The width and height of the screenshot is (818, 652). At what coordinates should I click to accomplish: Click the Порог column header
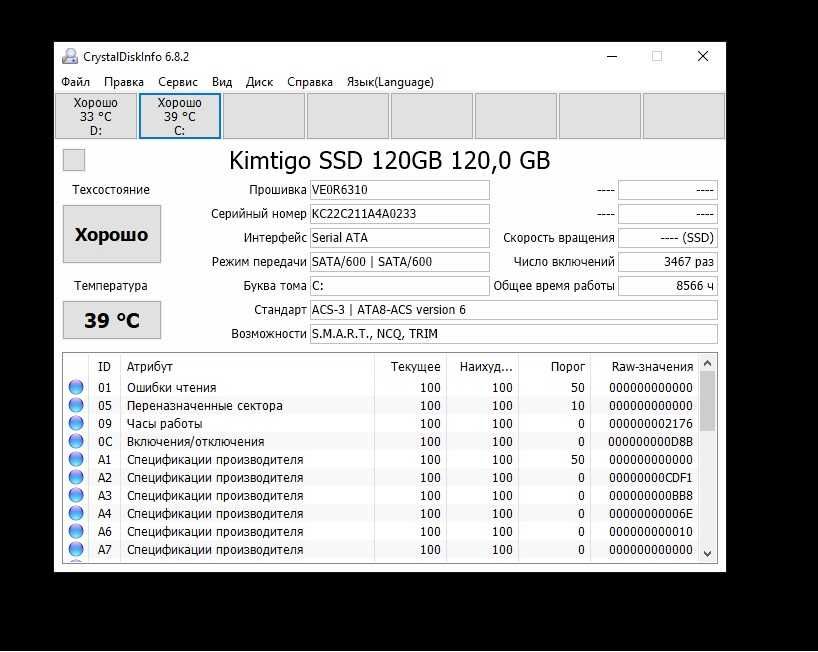555,367
